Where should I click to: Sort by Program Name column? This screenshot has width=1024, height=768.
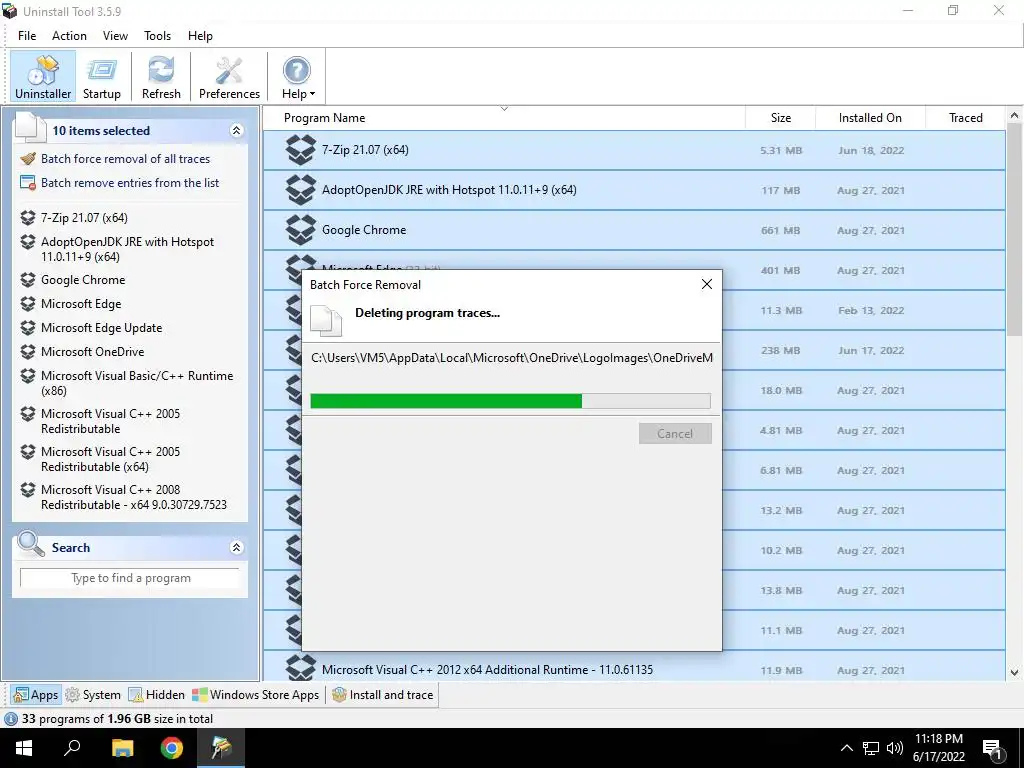(x=504, y=118)
